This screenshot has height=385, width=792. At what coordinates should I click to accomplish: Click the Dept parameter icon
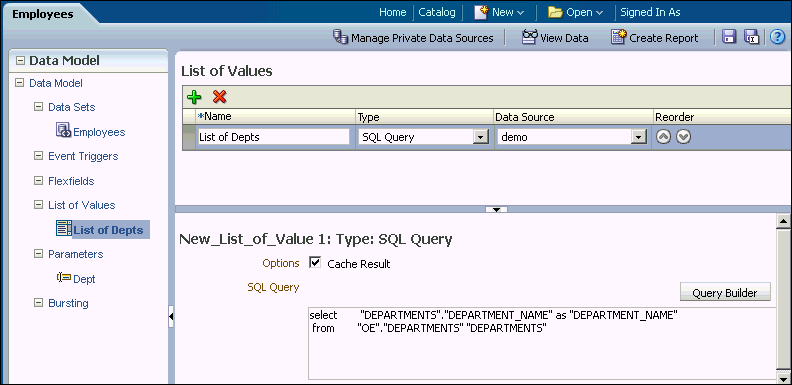(64, 277)
